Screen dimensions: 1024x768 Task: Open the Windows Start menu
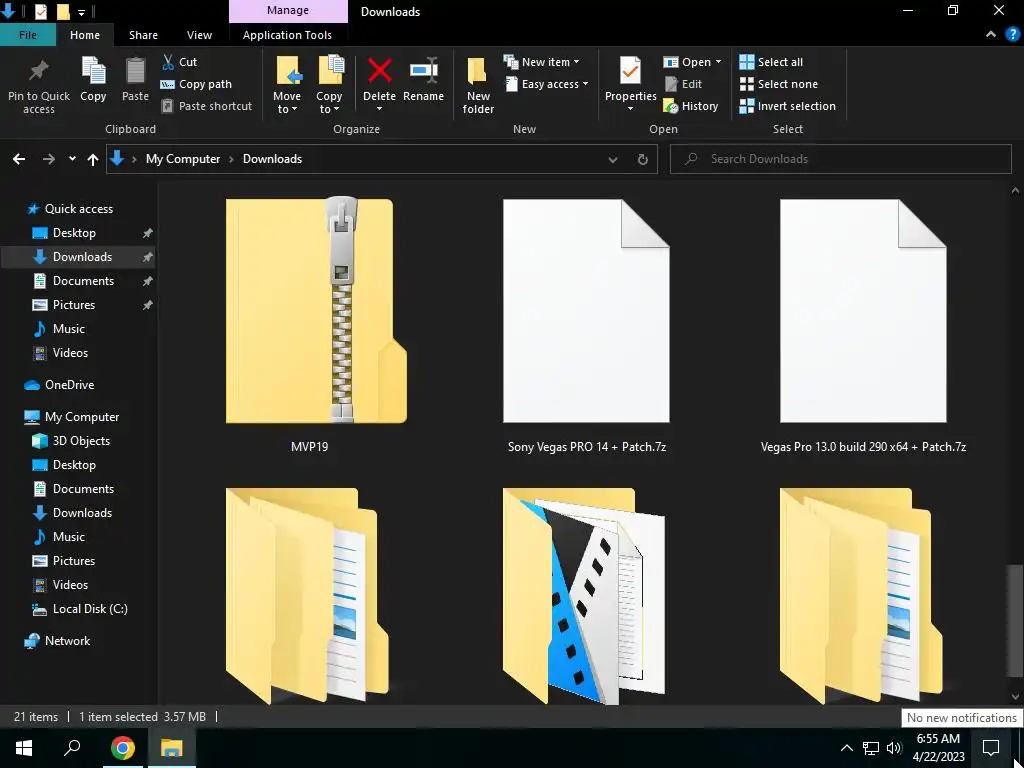[x=24, y=748]
